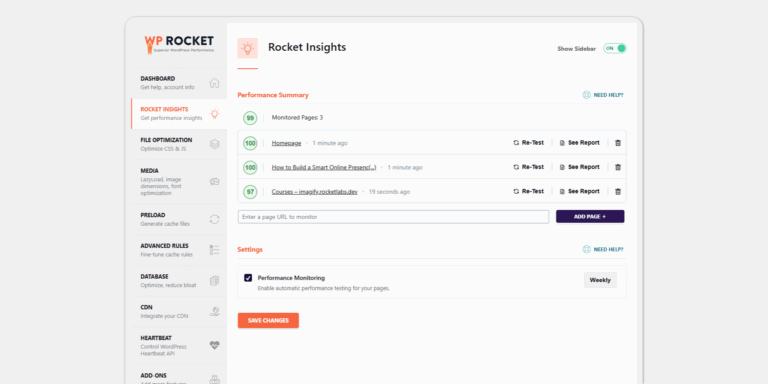
Task: Switch to the Preload section
Action: 179,219
